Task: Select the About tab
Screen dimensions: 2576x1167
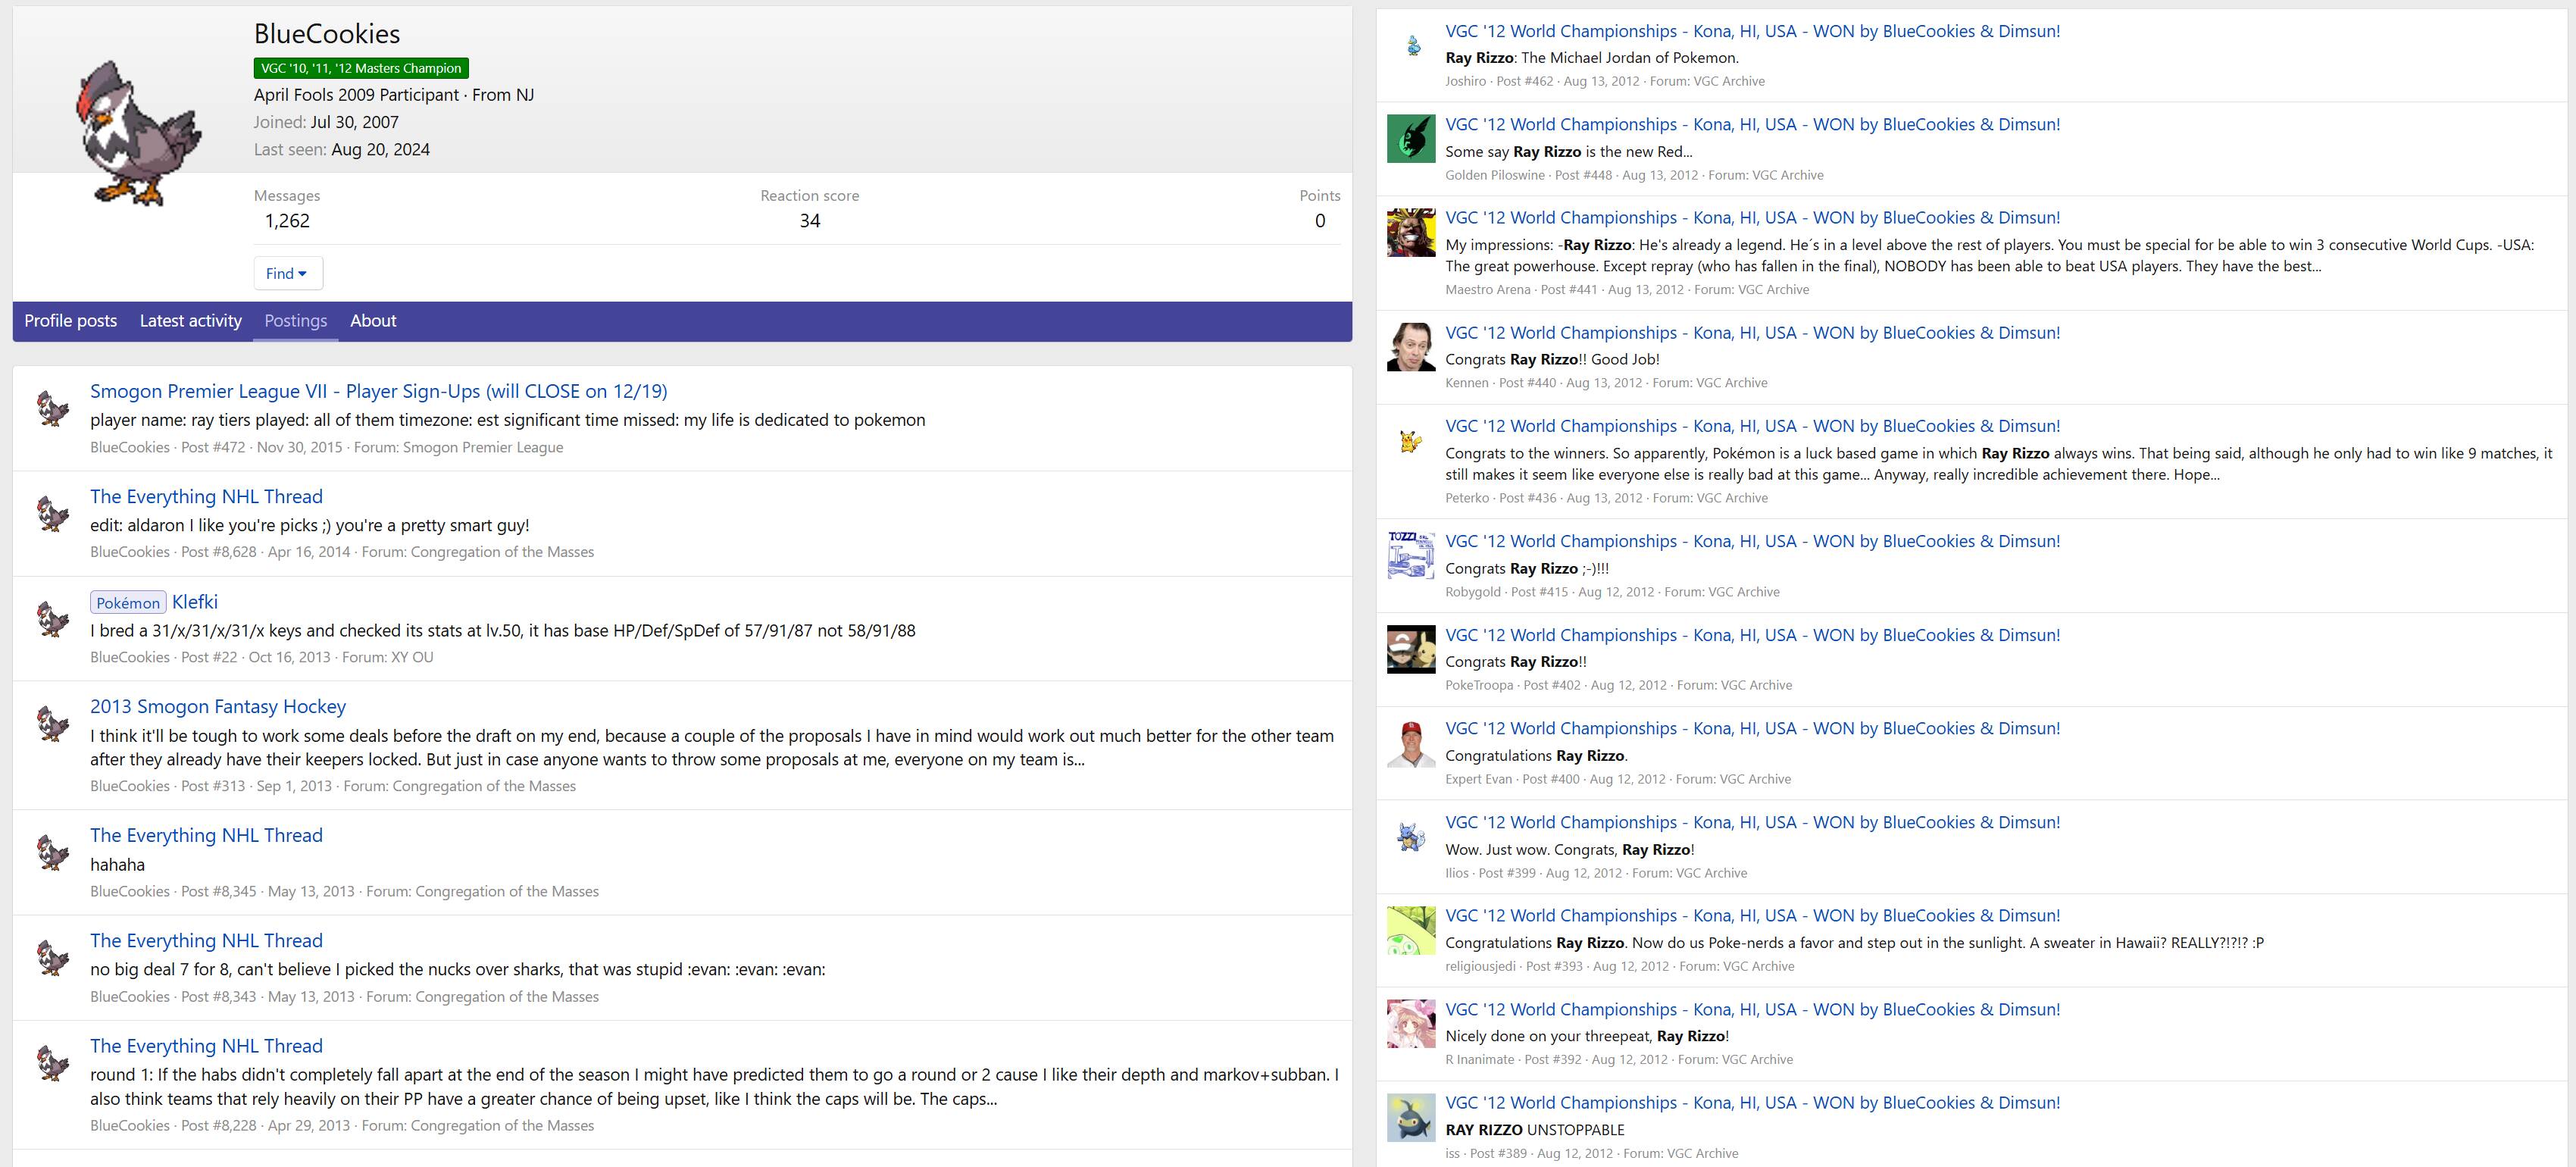Action: 373,321
